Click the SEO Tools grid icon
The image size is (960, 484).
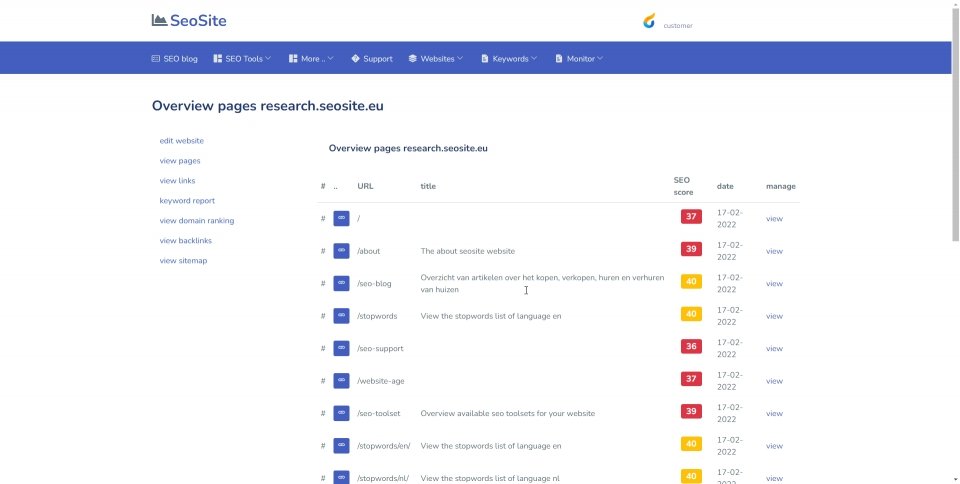(x=217, y=59)
